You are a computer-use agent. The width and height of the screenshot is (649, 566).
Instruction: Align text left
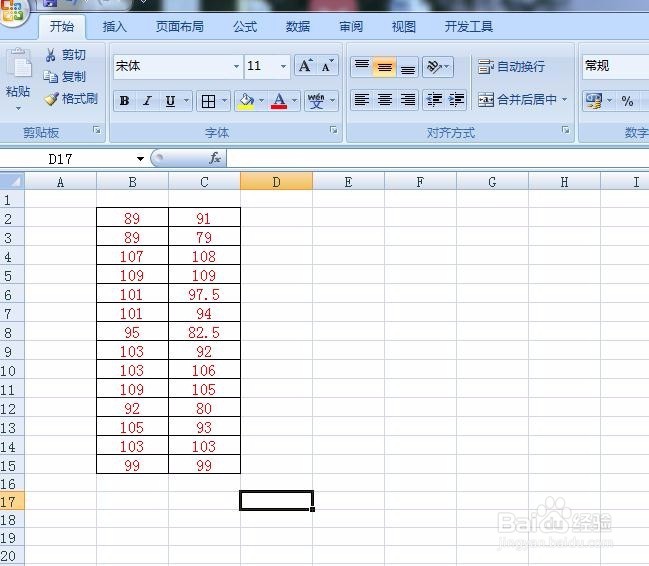[x=362, y=100]
